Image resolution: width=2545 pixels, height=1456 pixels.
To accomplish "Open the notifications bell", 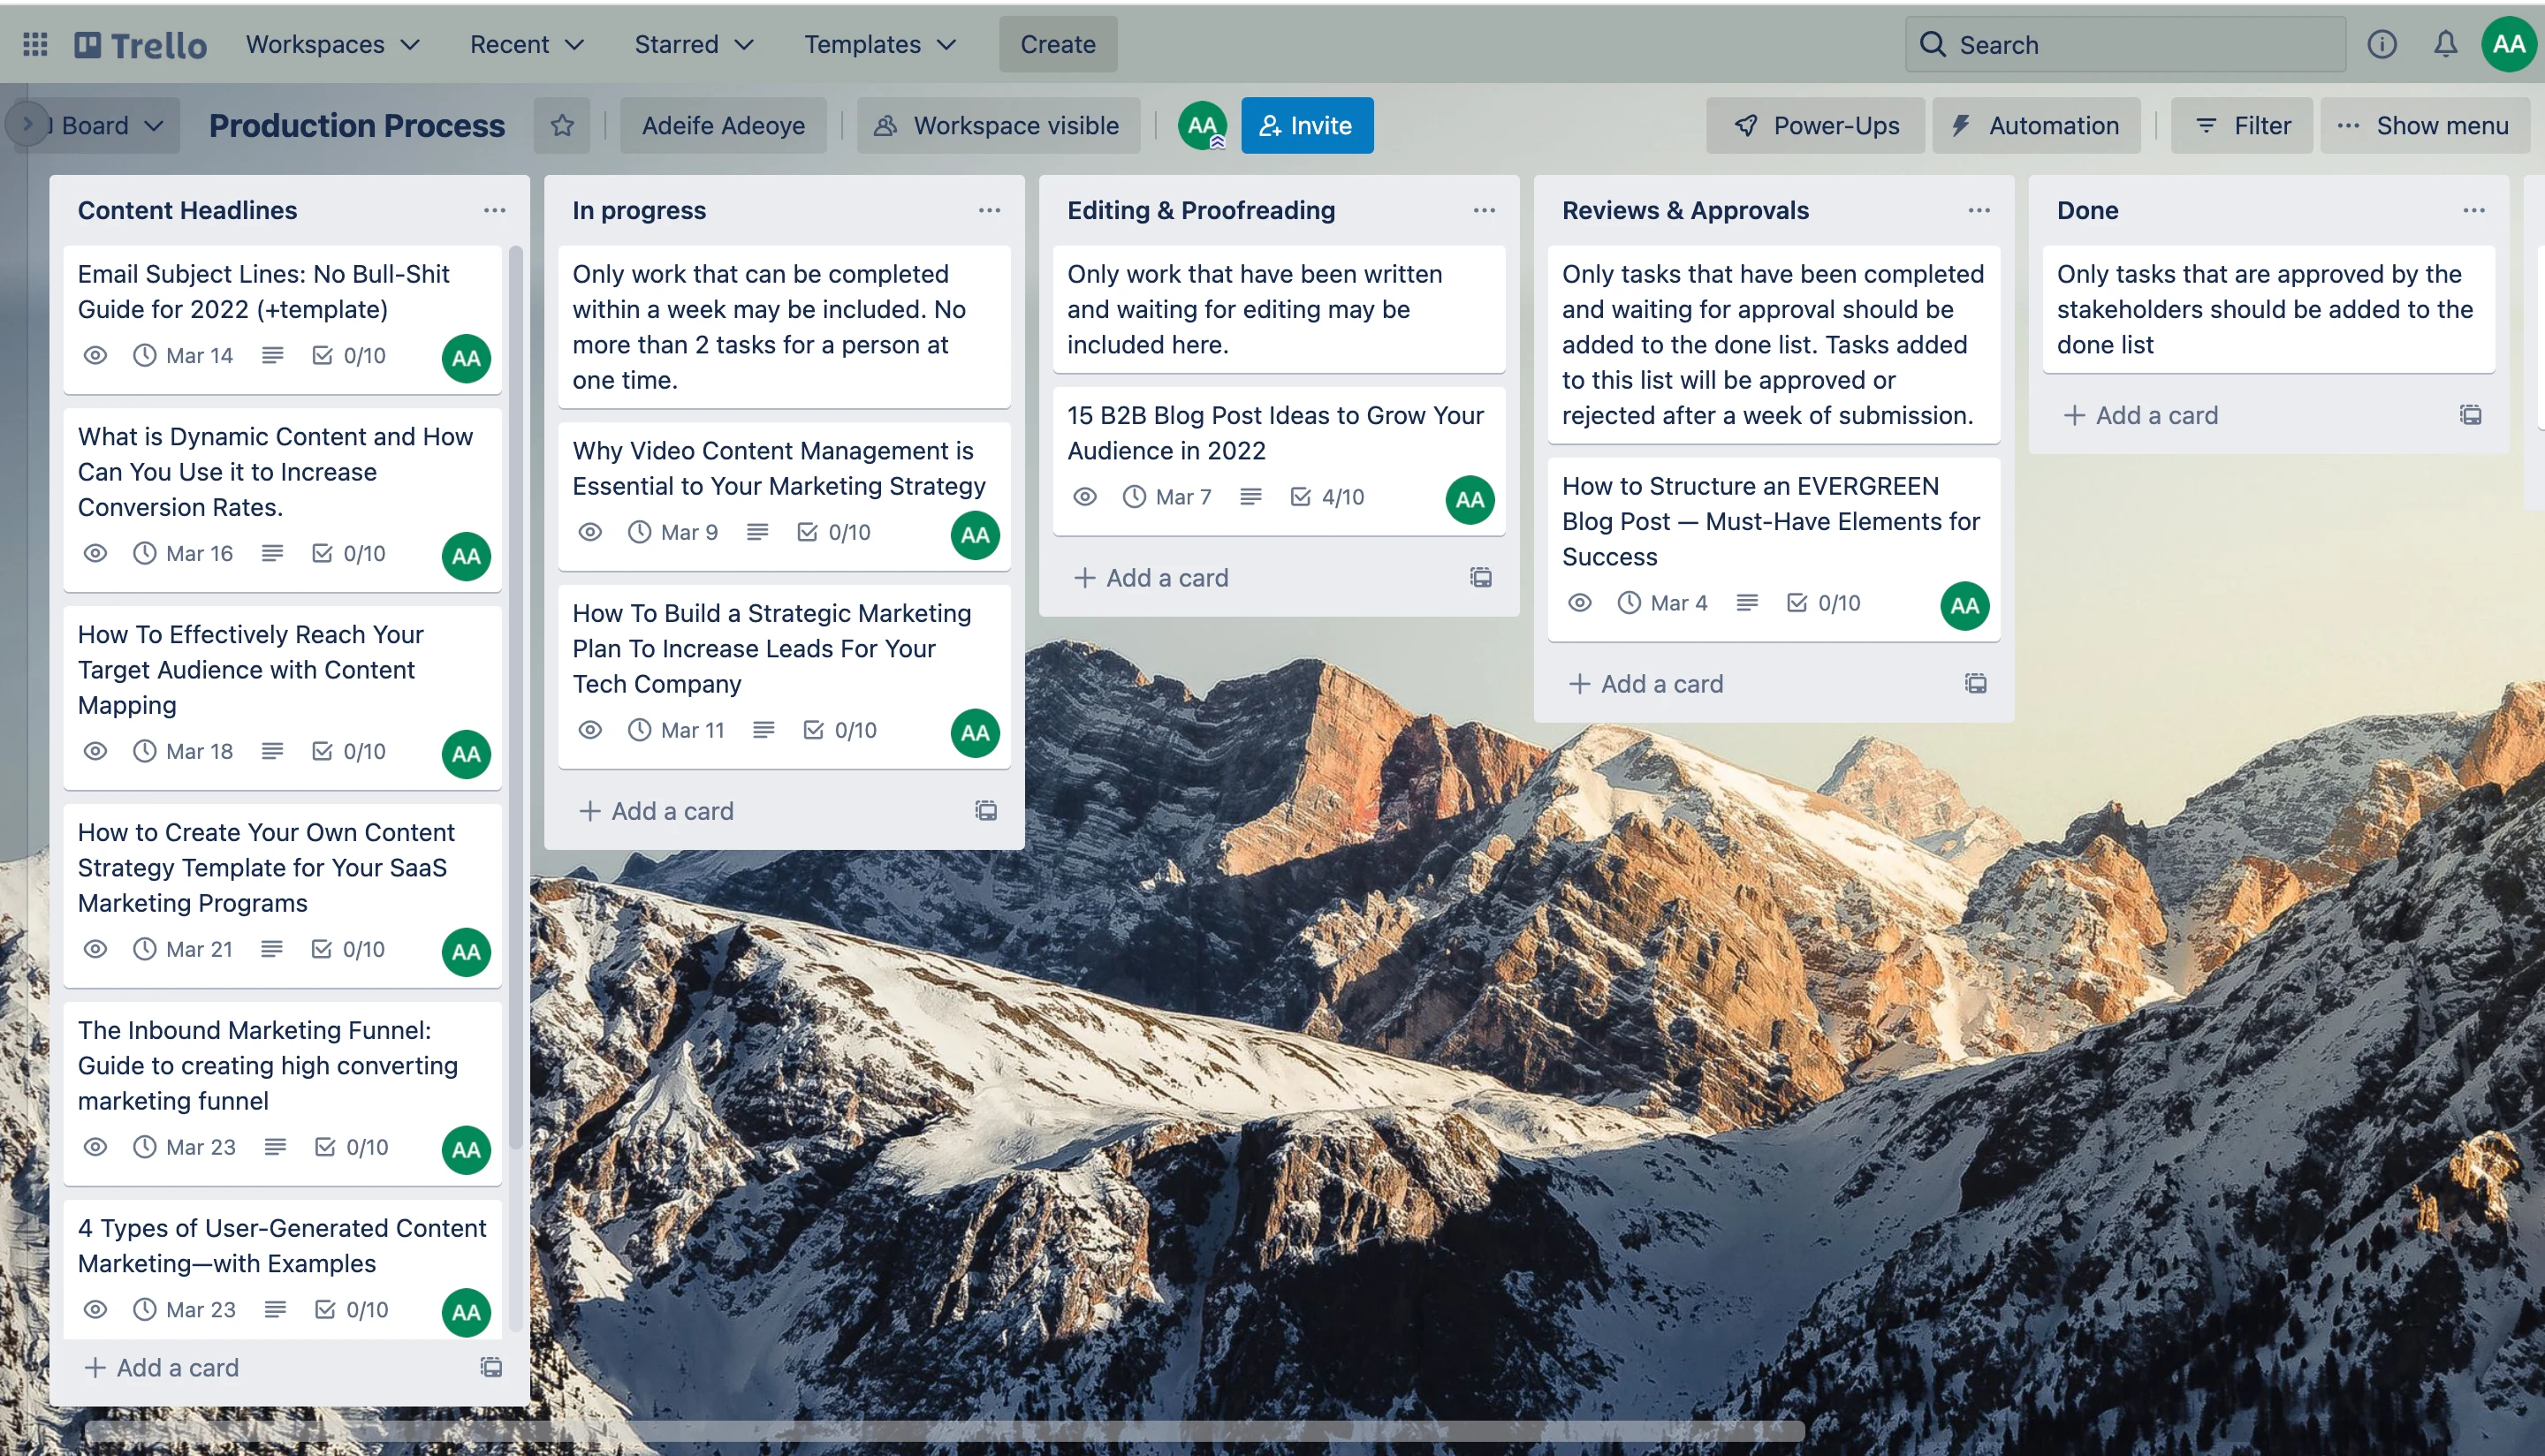I will click(2445, 44).
